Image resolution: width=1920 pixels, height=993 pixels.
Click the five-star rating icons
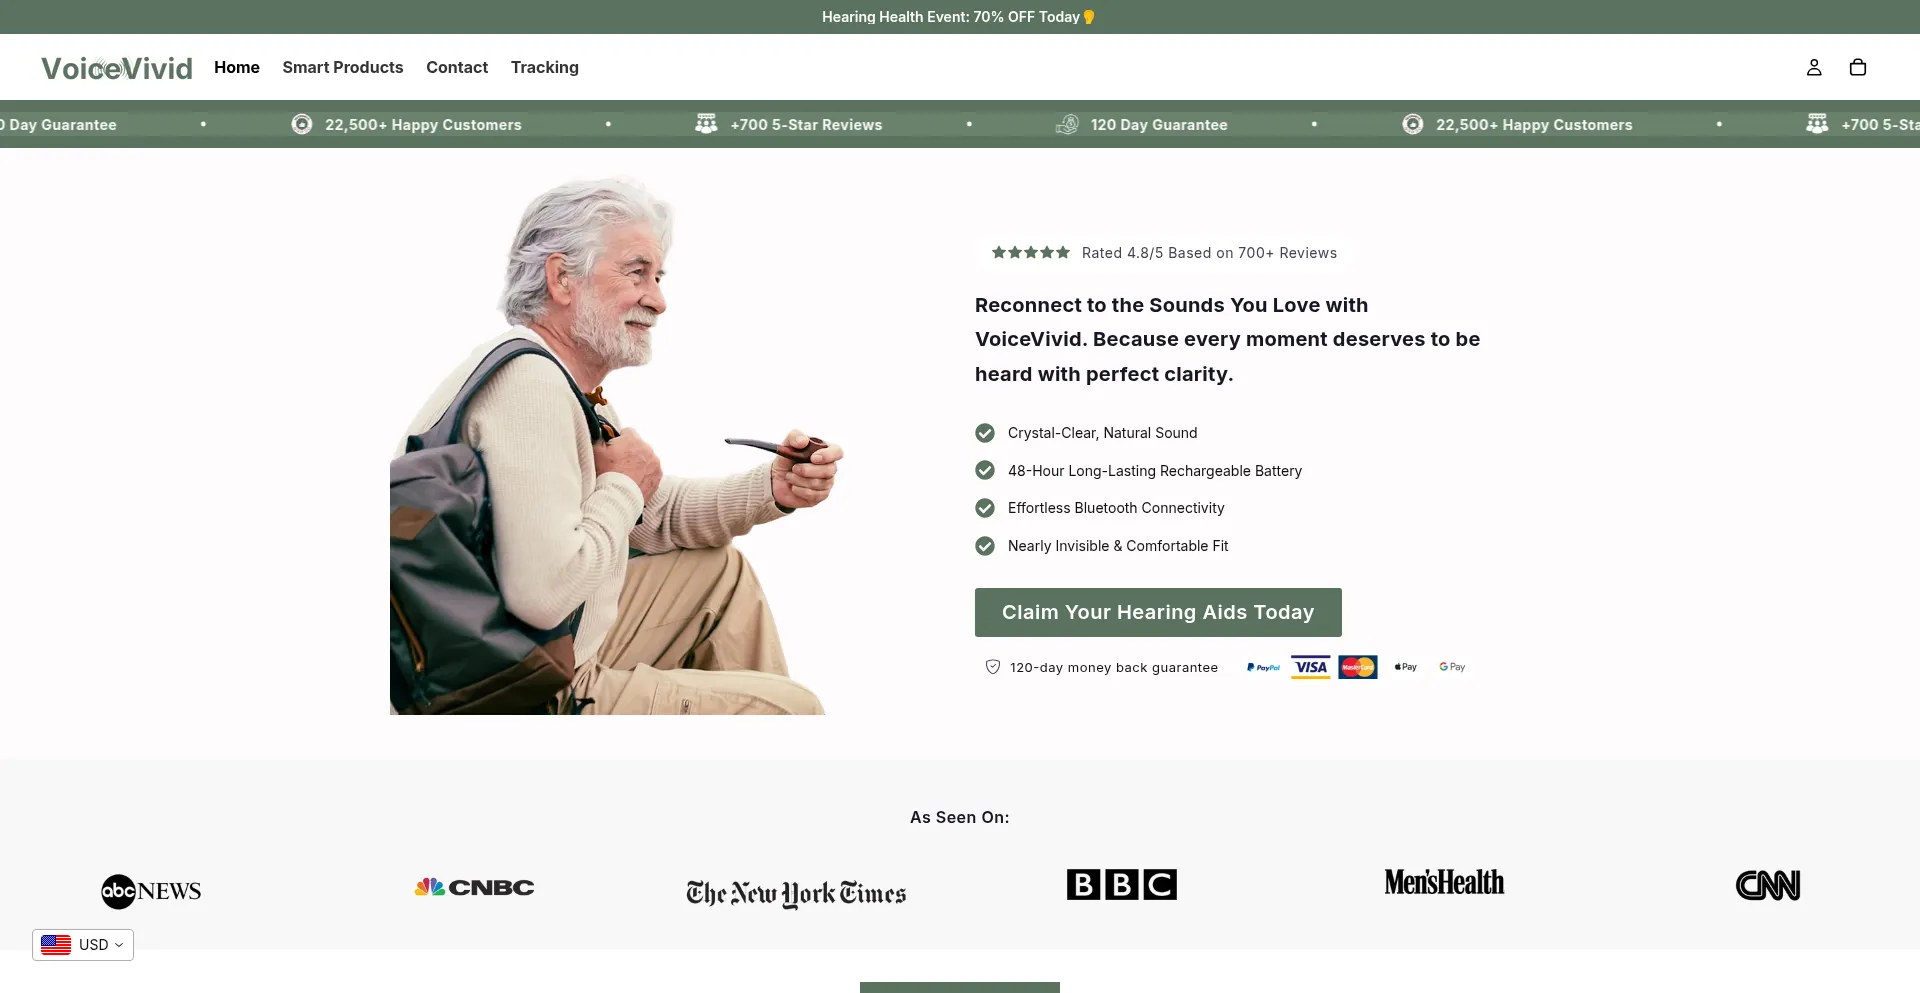1031,253
